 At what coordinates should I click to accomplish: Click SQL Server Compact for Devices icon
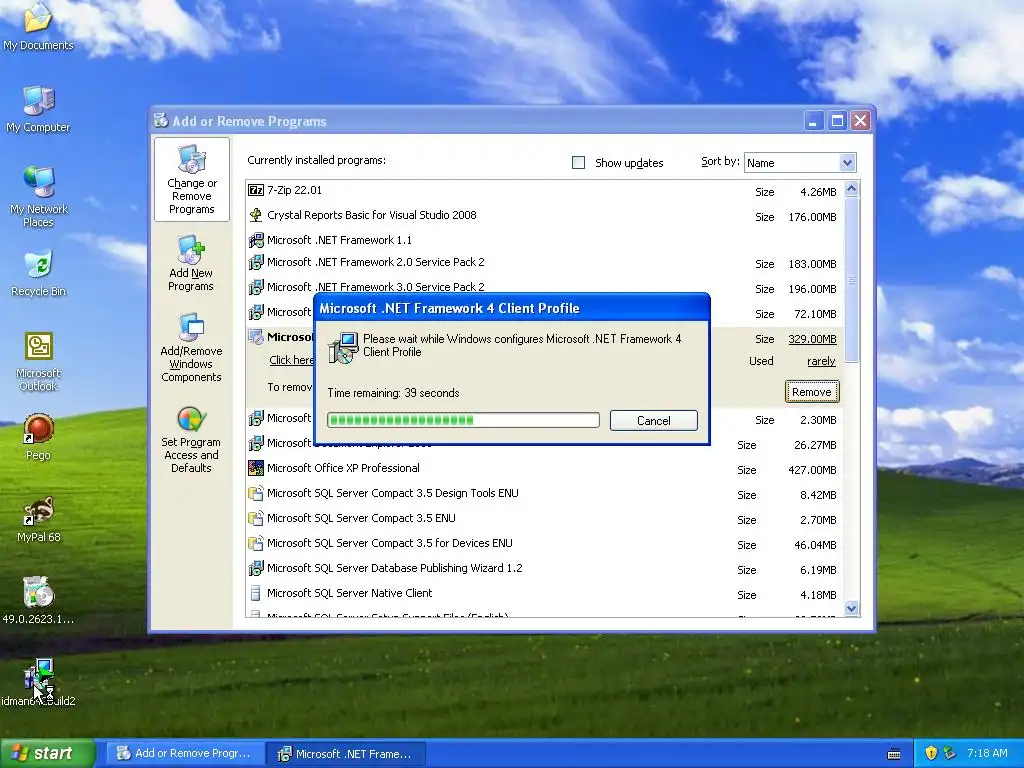[x=256, y=543]
